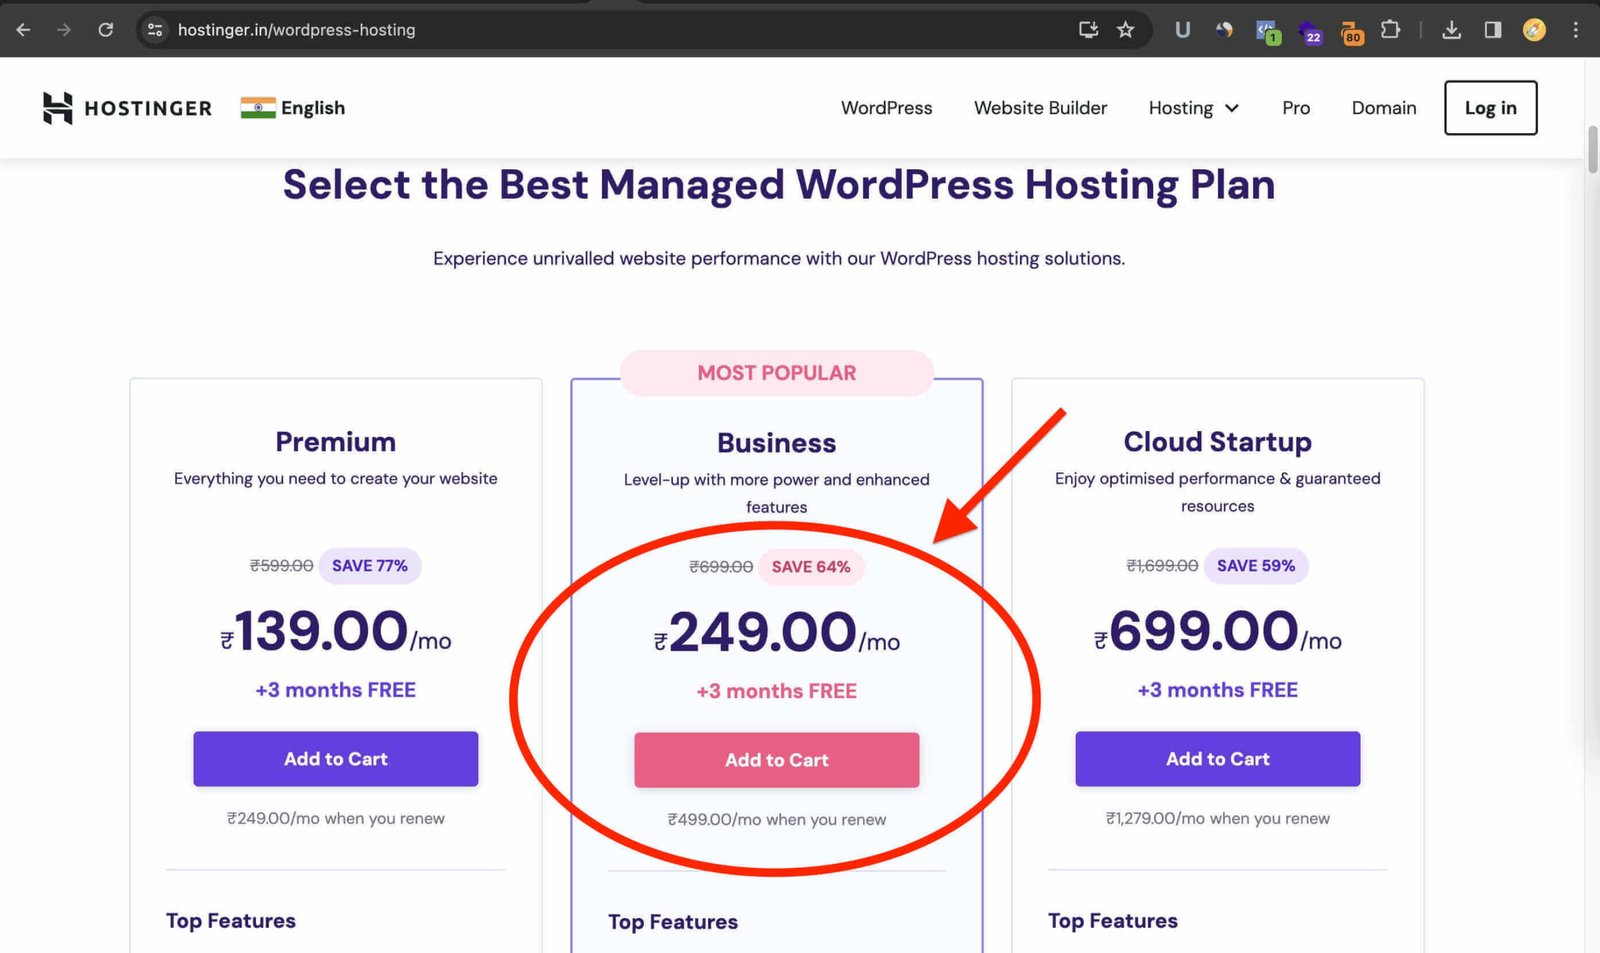Open the WordPress nav item
This screenshot has height=953, width=1600.
(886, 108)
